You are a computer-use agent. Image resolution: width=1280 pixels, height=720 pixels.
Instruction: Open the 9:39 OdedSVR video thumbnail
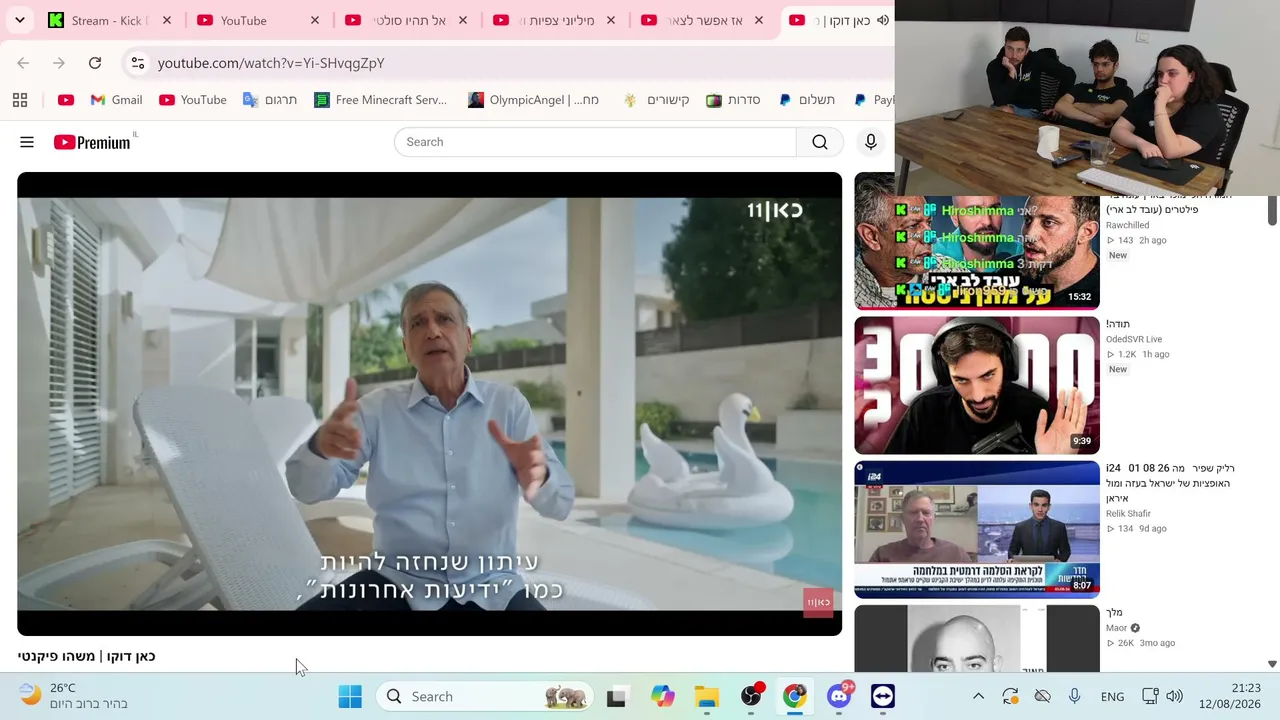976,385
